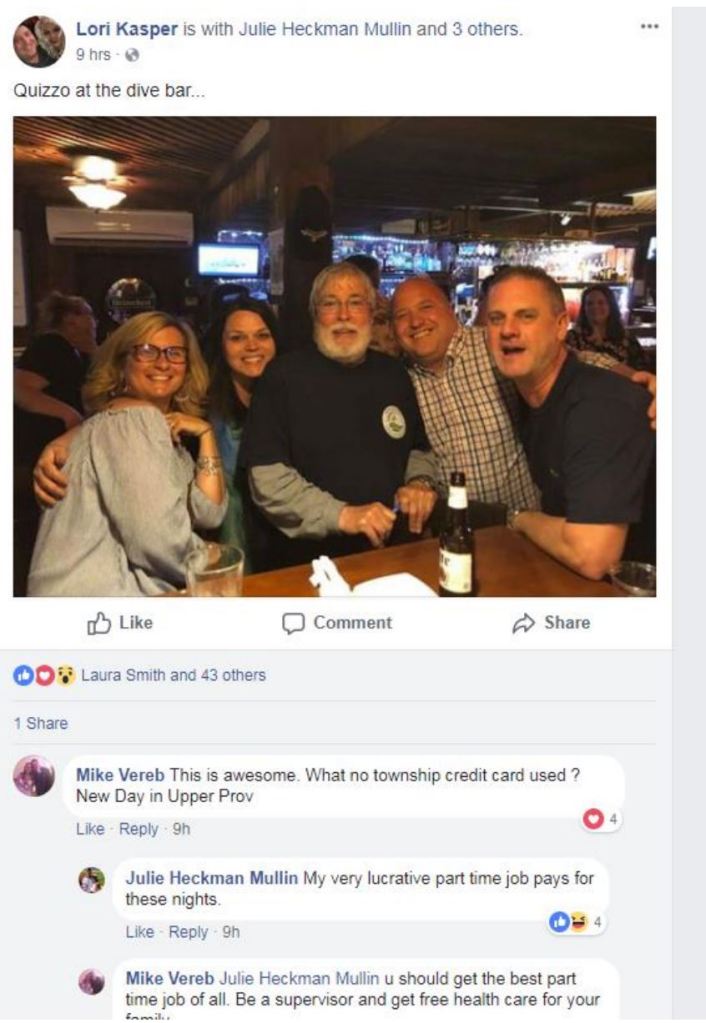Image resolution: width=706 pixels, height=1023 pixels.
Task: Open the post options three-dot menu
Action: tap(650, 27)
